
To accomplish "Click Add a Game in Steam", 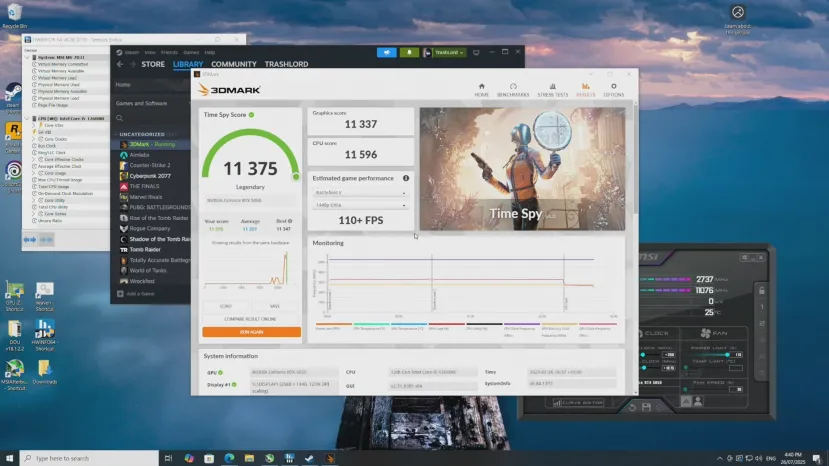I will pyautogui.click(x=136, y=294).
